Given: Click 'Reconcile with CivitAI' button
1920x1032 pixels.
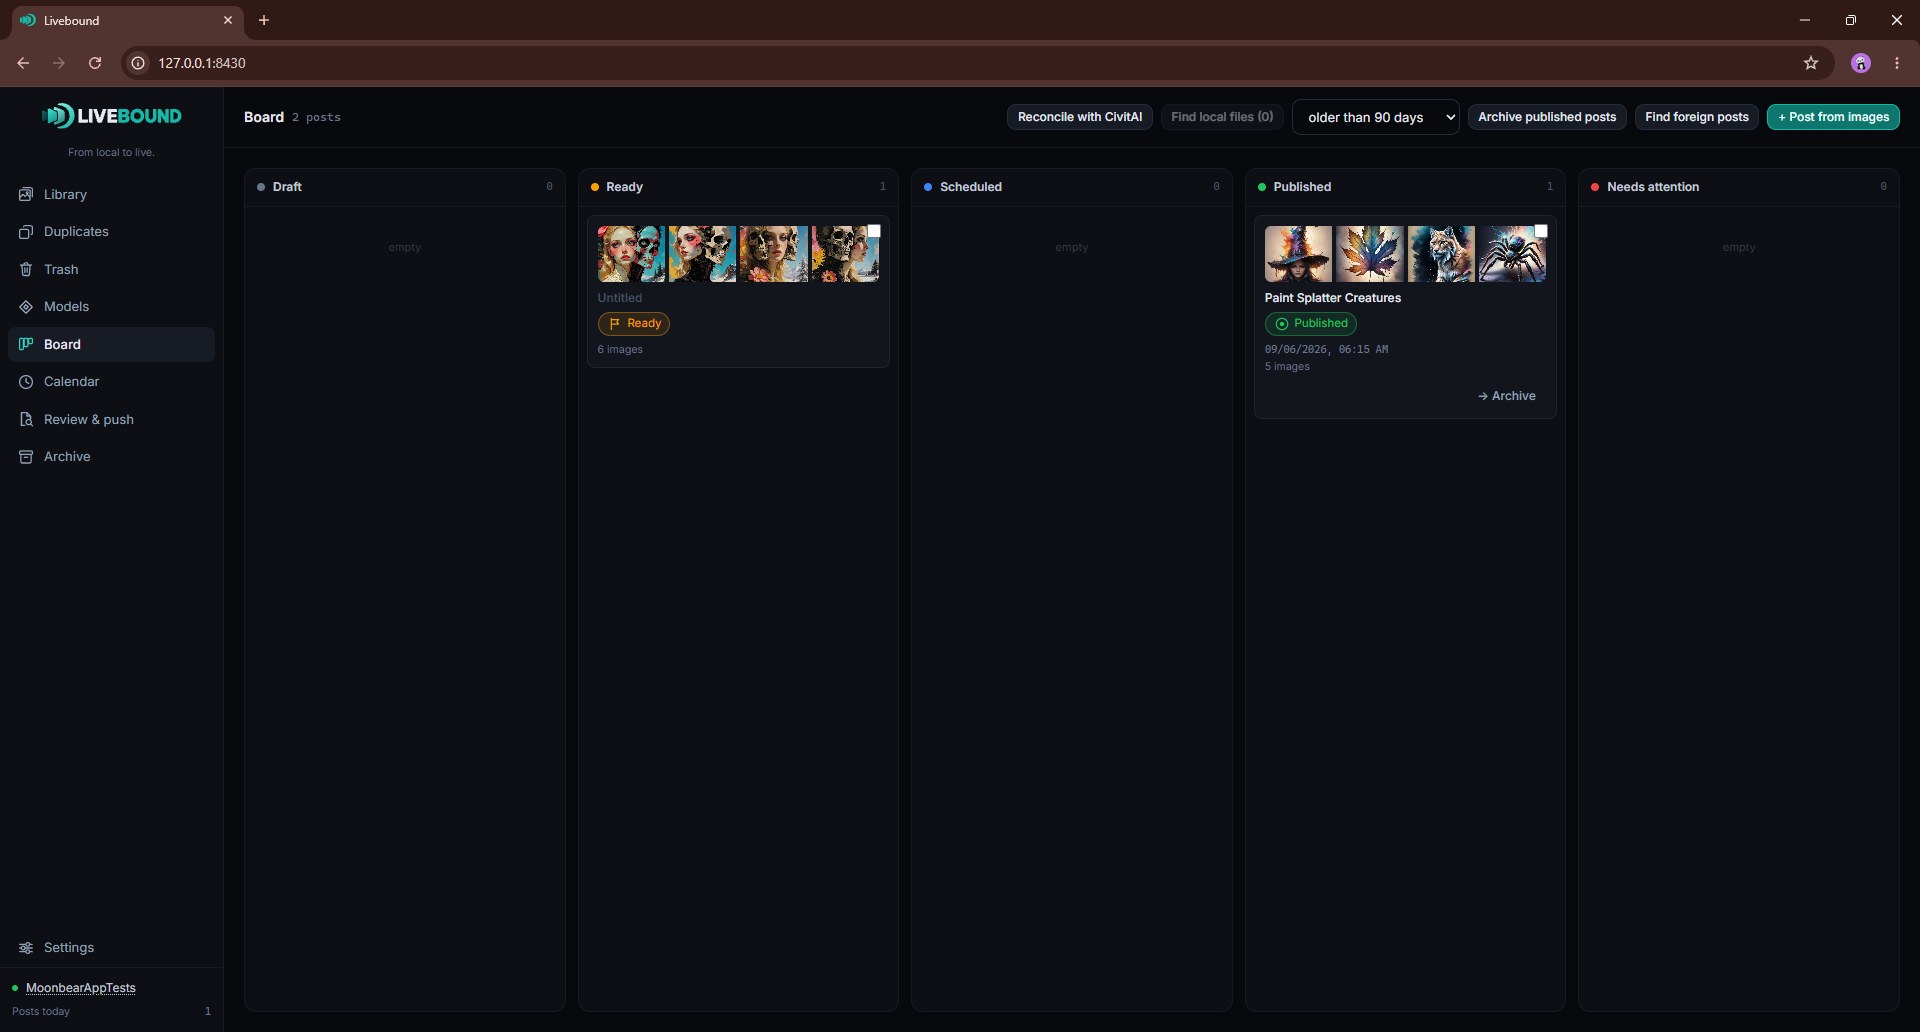Looking at the screenshot, I should pos(1080,117).
